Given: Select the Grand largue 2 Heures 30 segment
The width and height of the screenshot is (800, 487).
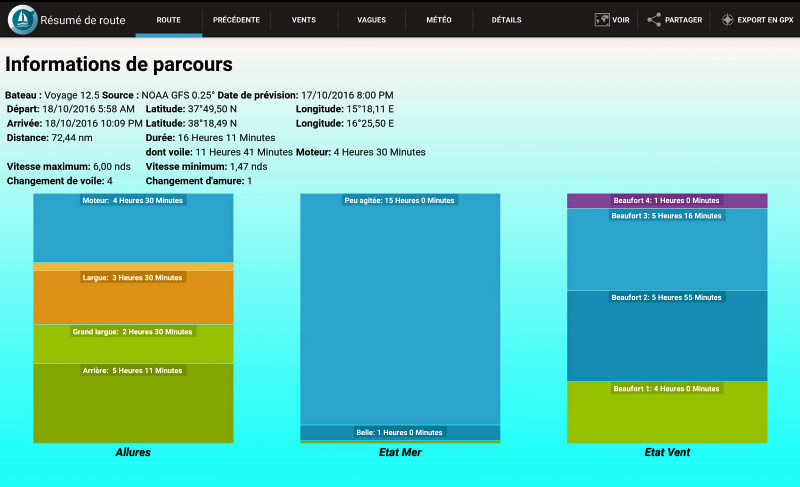Looking at the screenshot, I should coord(133,344).
